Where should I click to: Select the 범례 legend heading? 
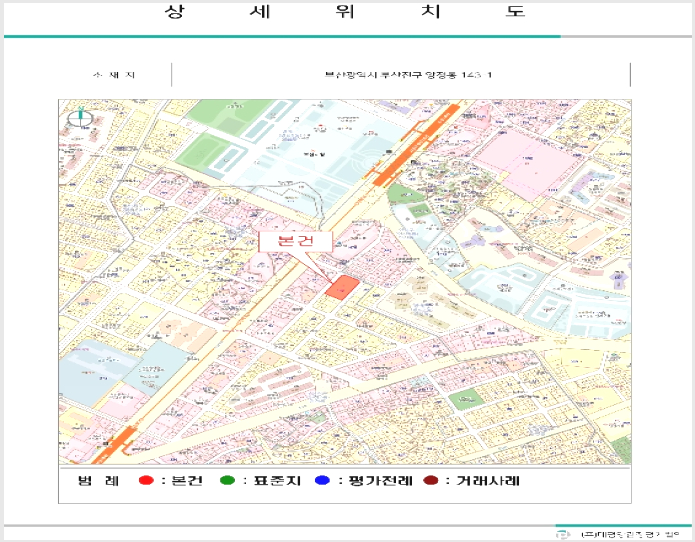[98, 481]
